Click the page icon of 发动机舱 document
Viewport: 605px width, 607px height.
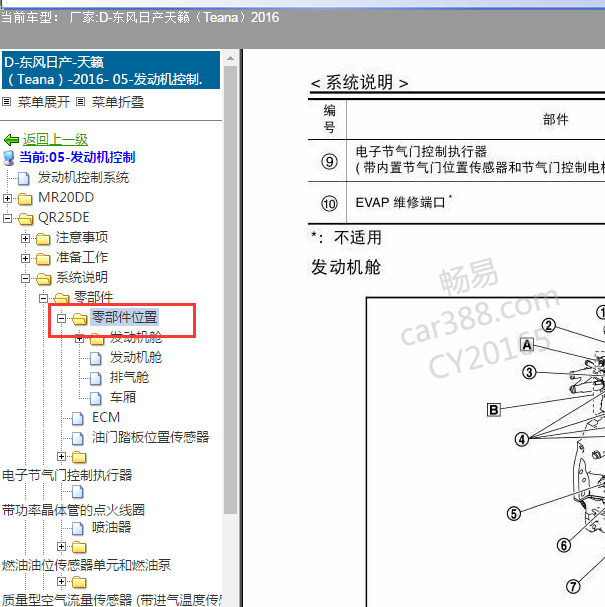[x=96, y=358]
